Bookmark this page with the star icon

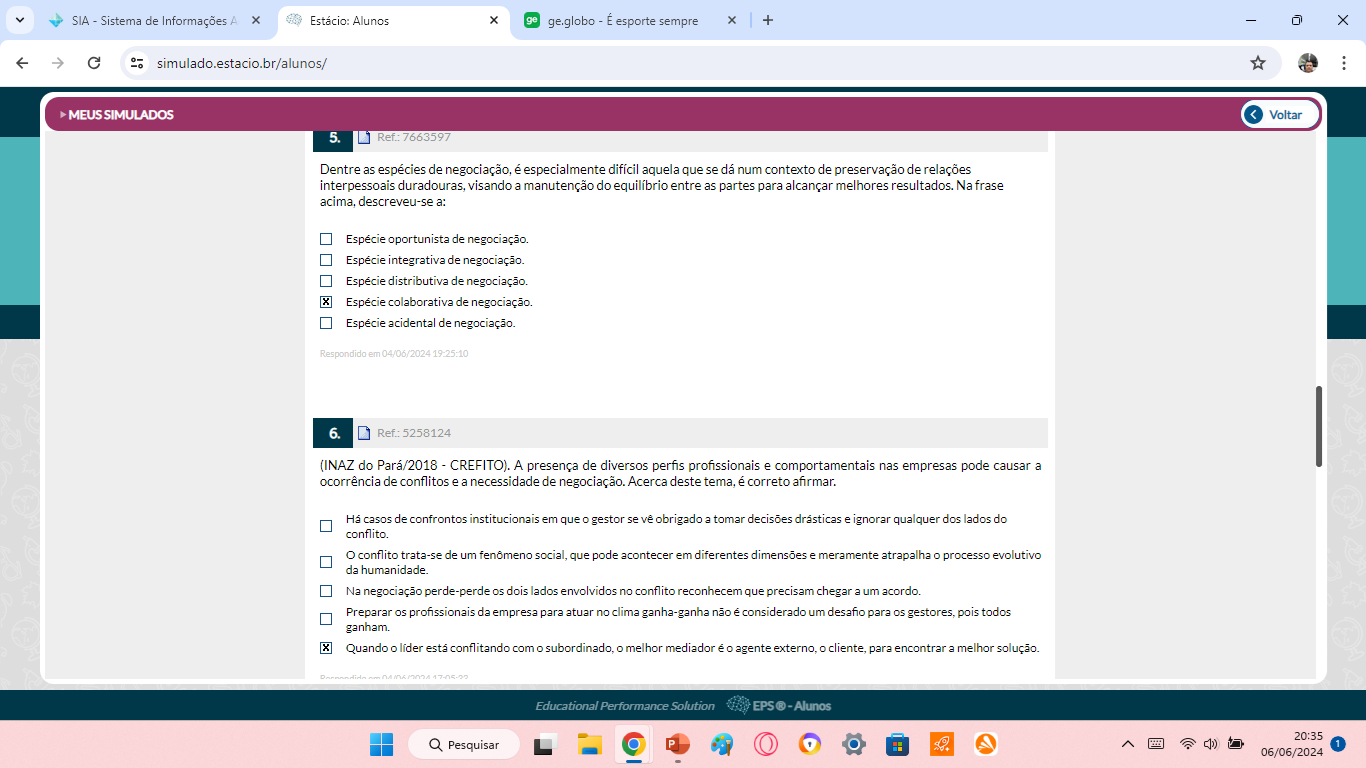click(x=1257, y=63)
